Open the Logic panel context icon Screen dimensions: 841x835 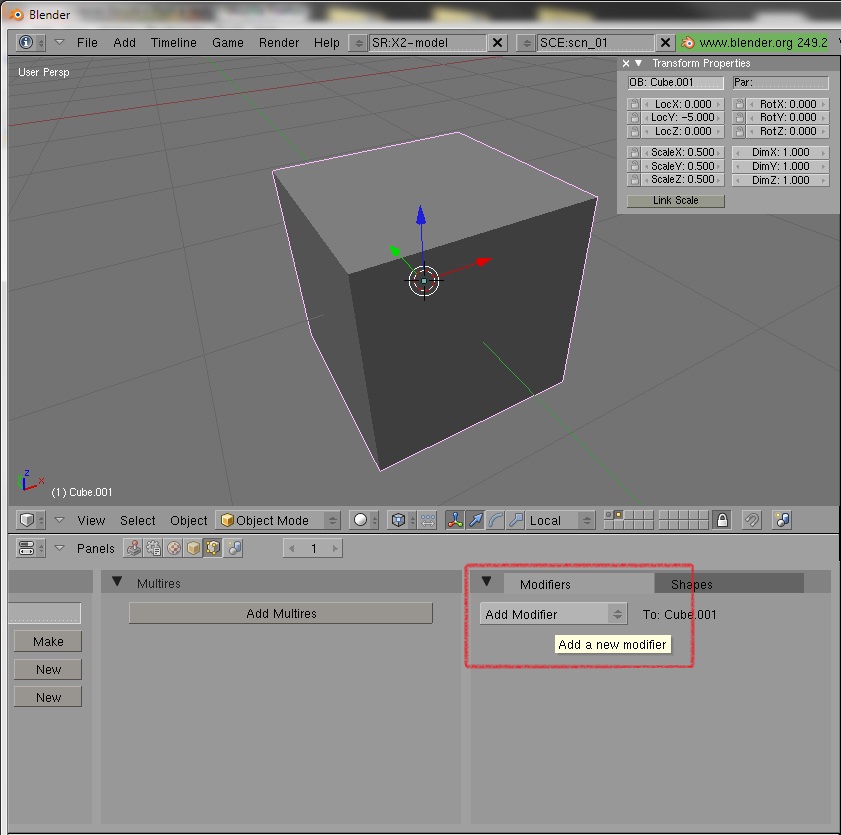click(132, 548)
